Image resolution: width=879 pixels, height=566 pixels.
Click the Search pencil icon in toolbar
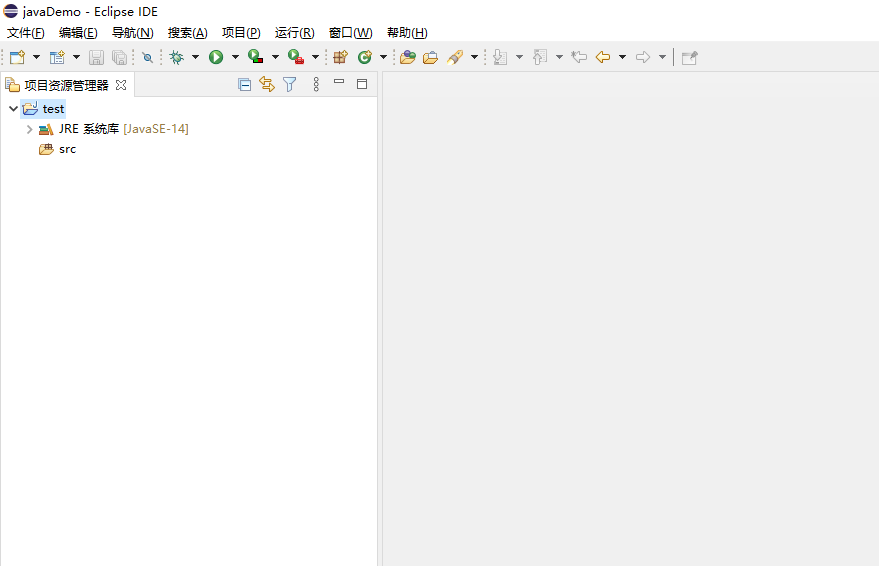coord(455,57)
